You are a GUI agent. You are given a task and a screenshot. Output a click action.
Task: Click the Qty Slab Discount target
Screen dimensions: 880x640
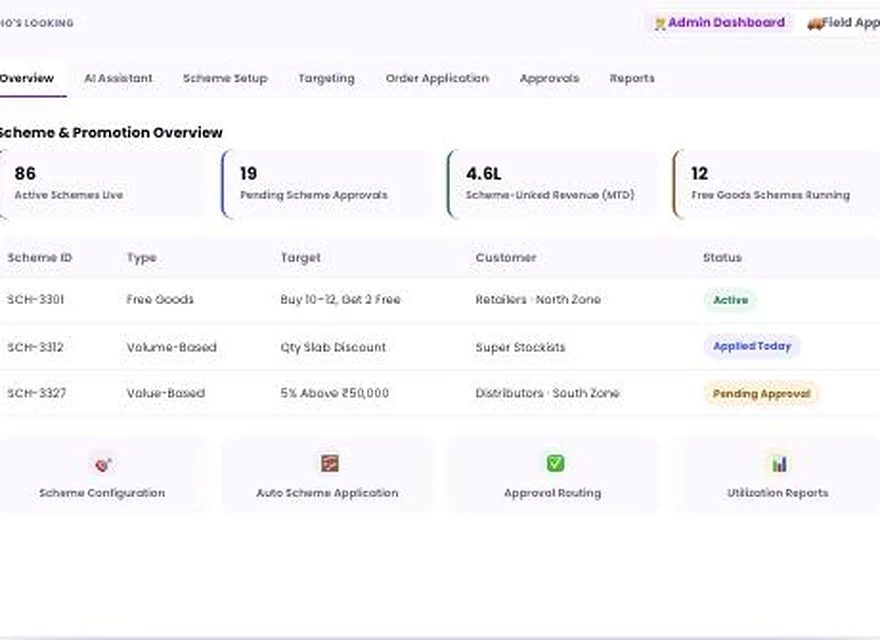333,347
